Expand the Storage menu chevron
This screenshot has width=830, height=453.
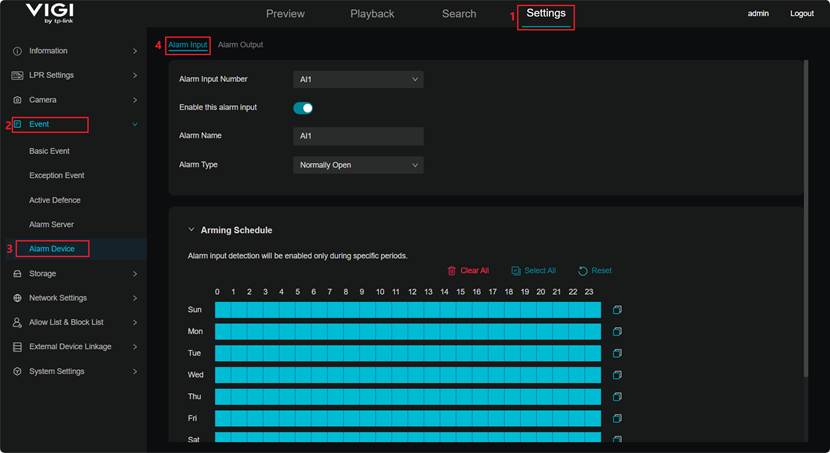tap(135, 274)
